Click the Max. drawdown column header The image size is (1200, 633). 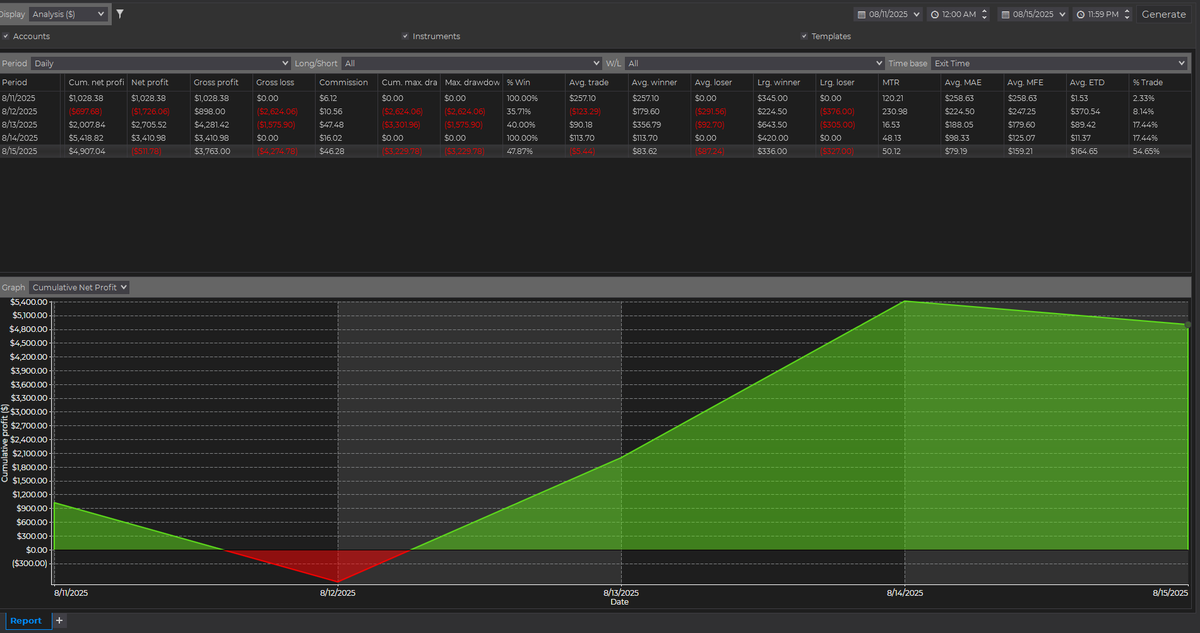point(472,82)
